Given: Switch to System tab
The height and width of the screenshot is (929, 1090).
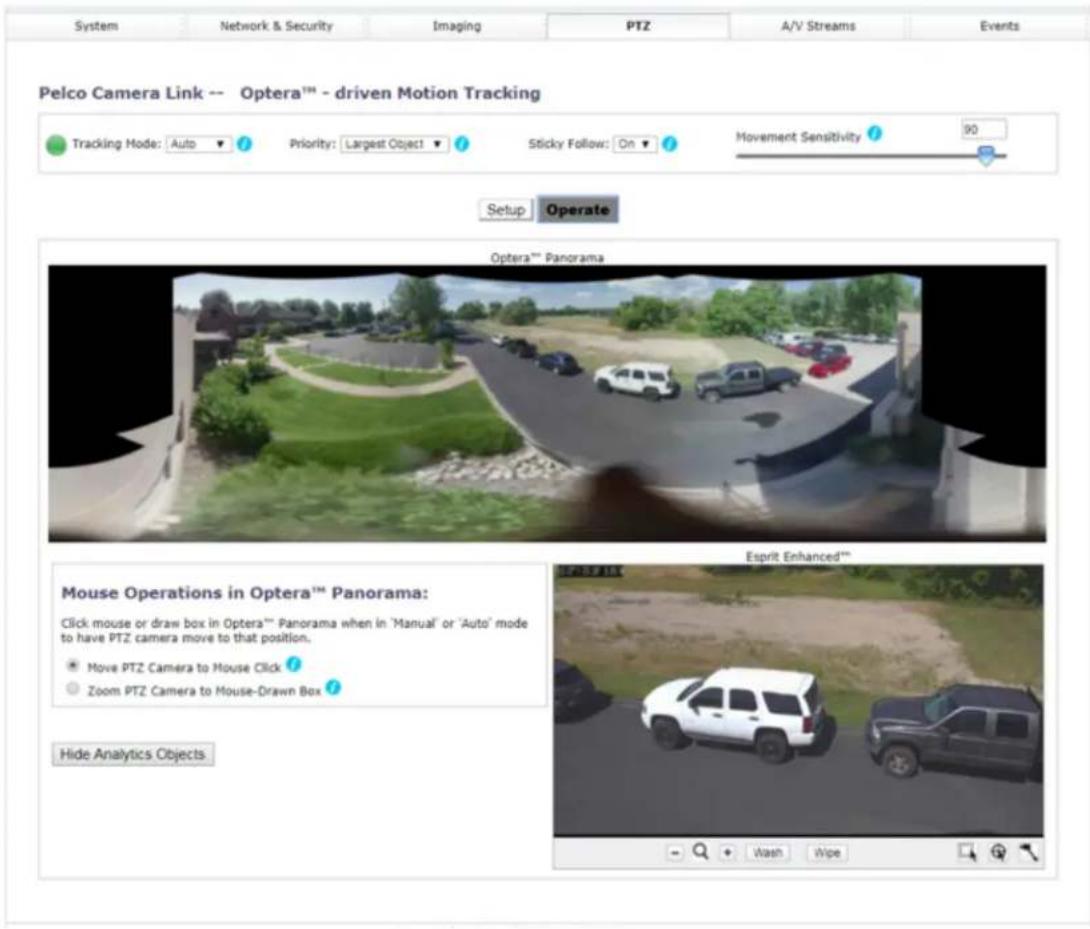Looking at the screenshot, I should click(x=96, y=26).
